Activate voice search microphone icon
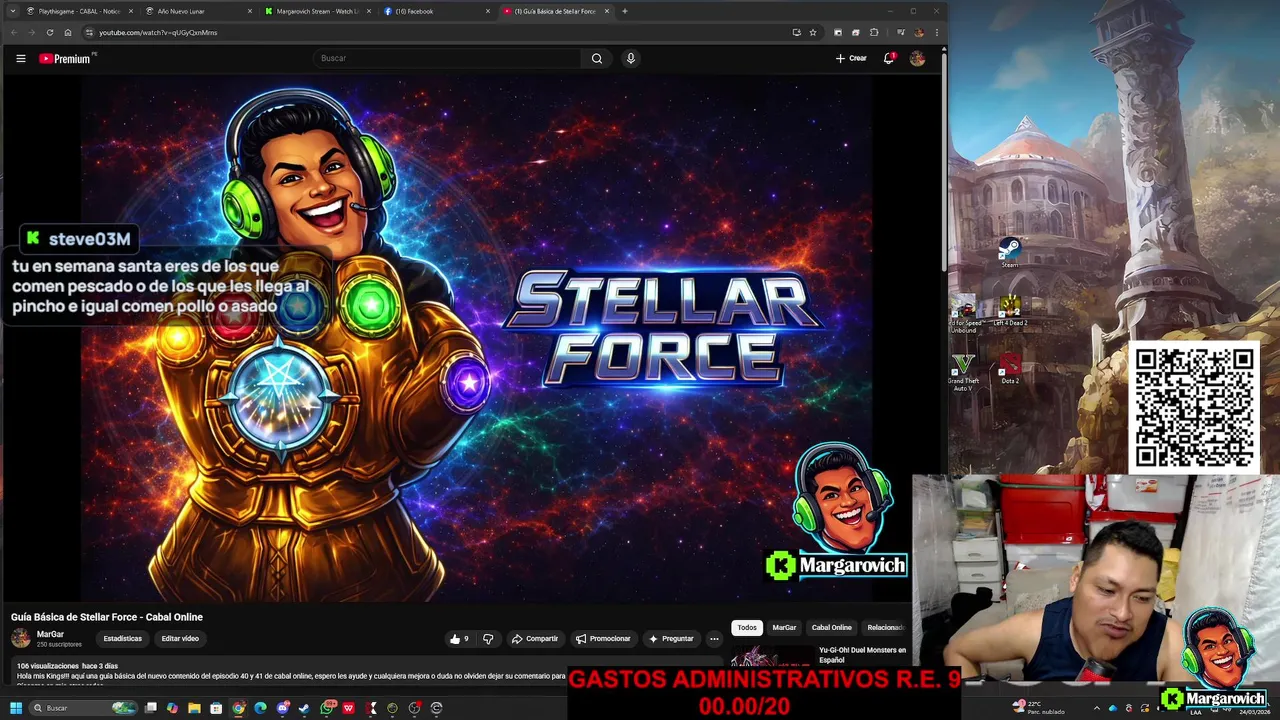The height and width of the screenshot is (720, 1280). [x=630, y=58]
